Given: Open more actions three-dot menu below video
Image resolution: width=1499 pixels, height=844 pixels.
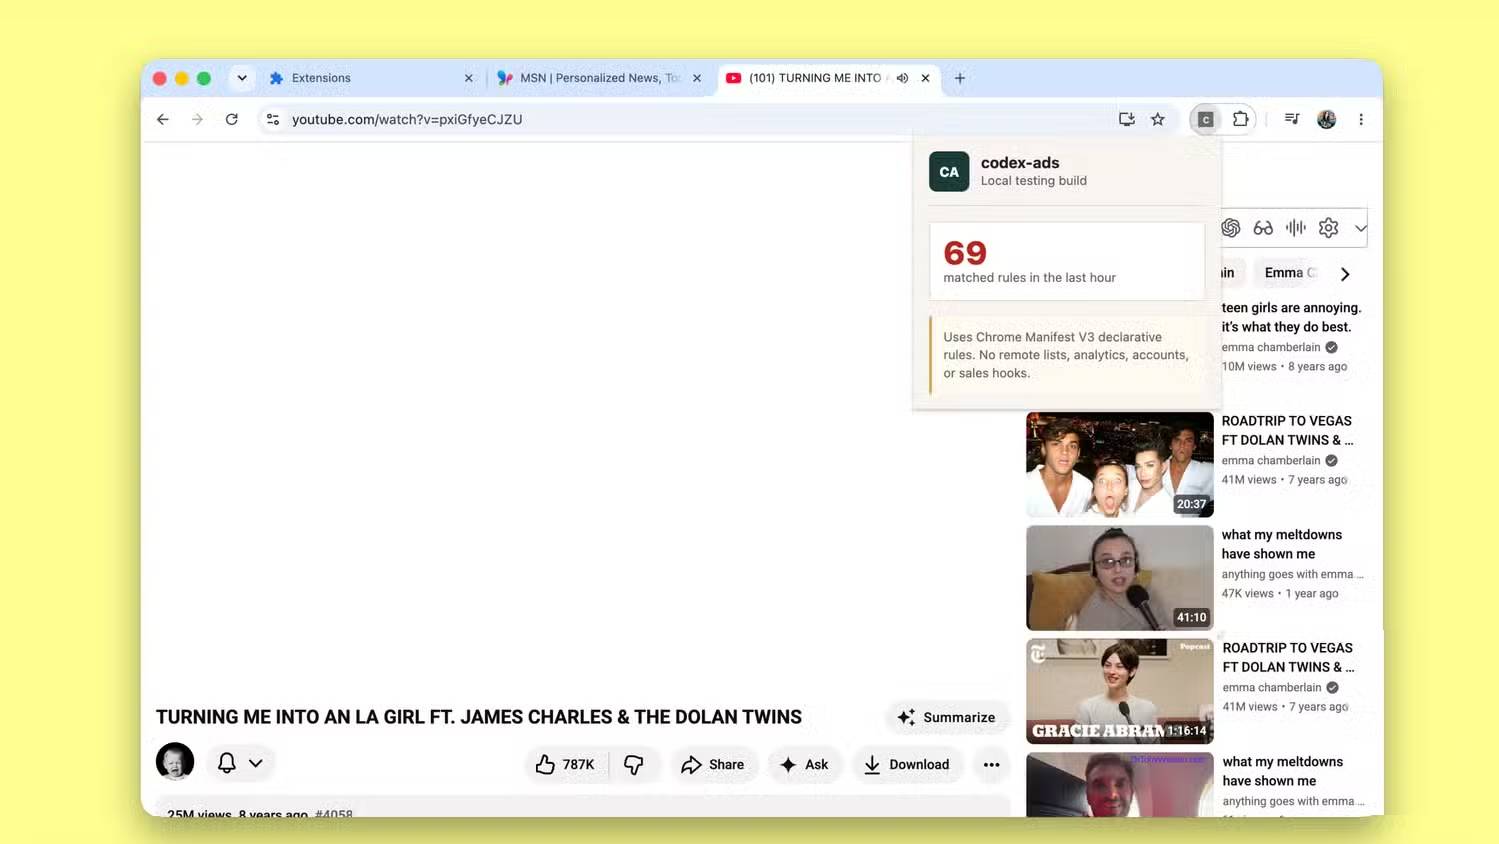Looking at the screenshot, I should [991, 764].
